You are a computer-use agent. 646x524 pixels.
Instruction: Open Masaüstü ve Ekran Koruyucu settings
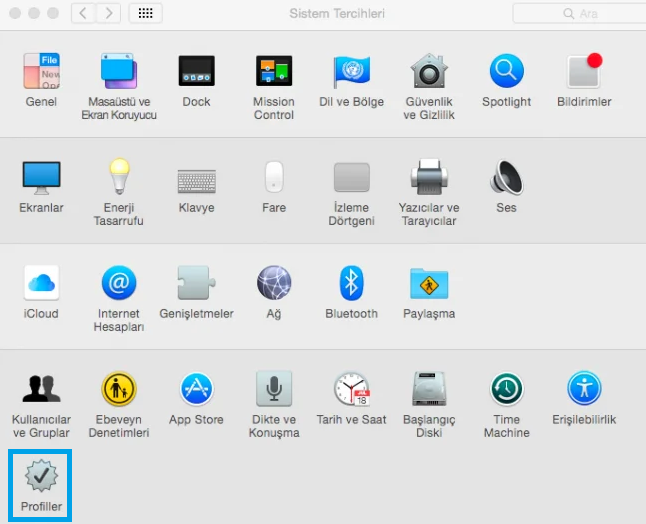(119, 72)
